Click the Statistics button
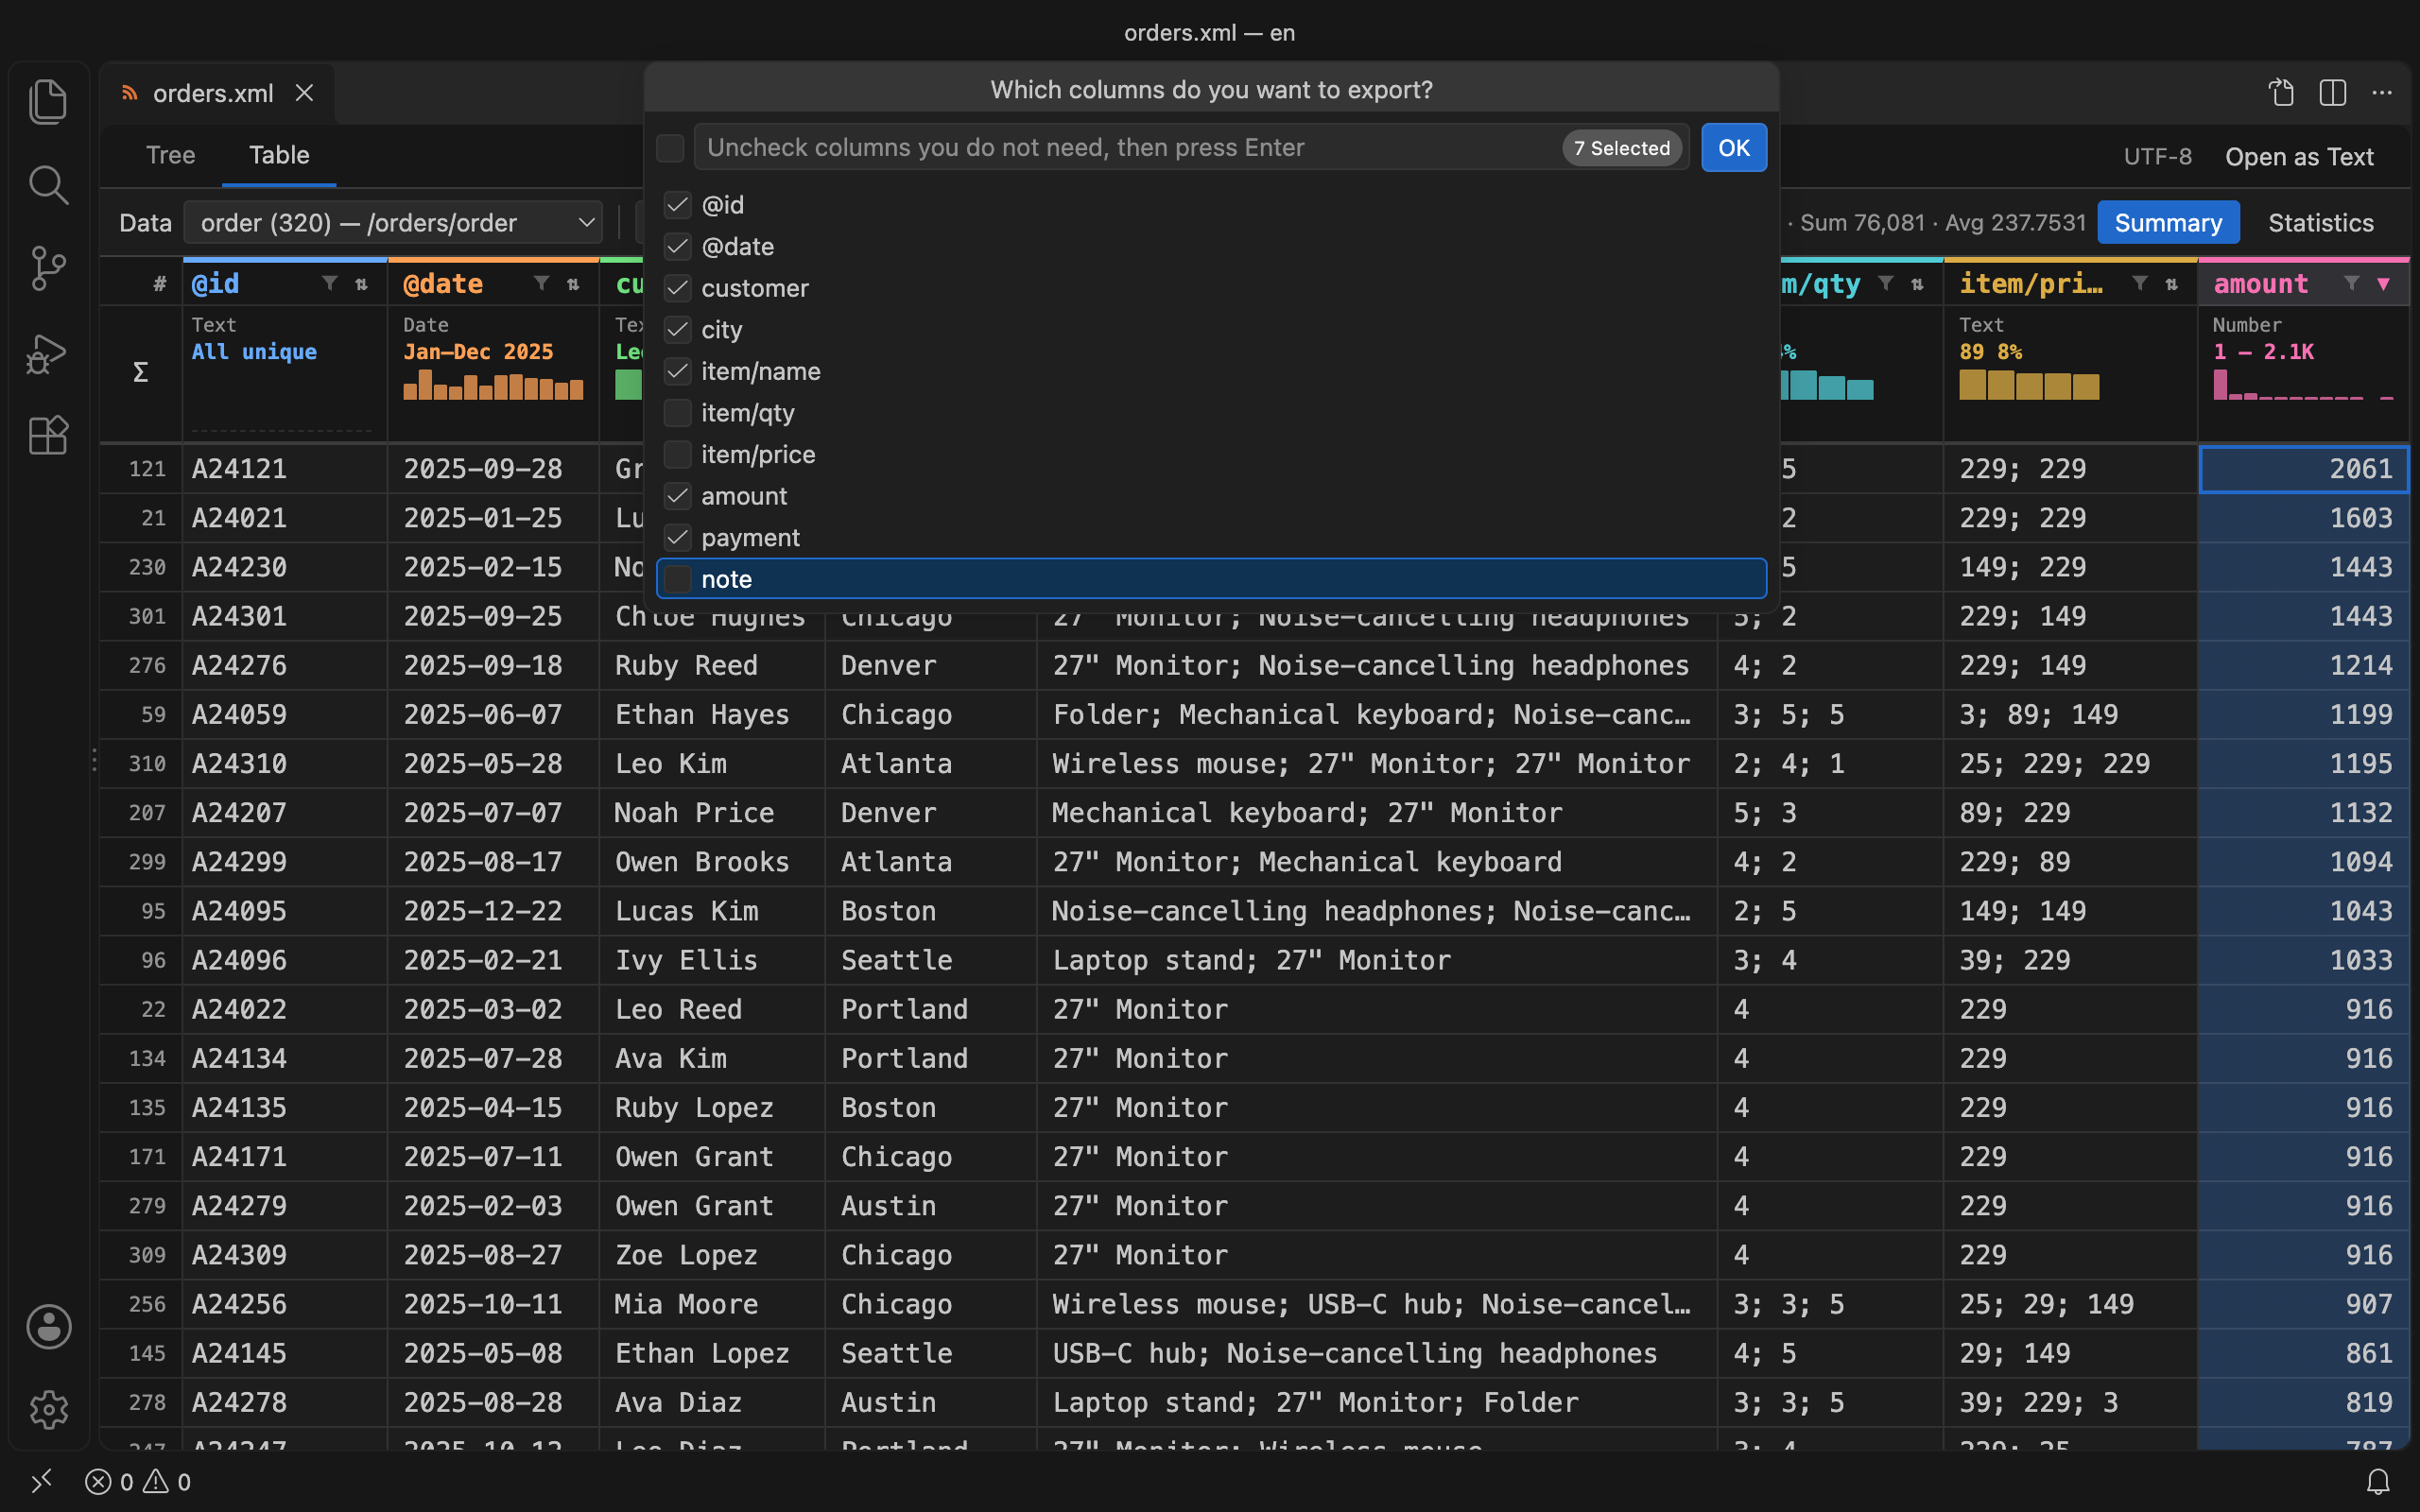Viewport: 2420px width, 1512px height. [x=2320, y=222]
